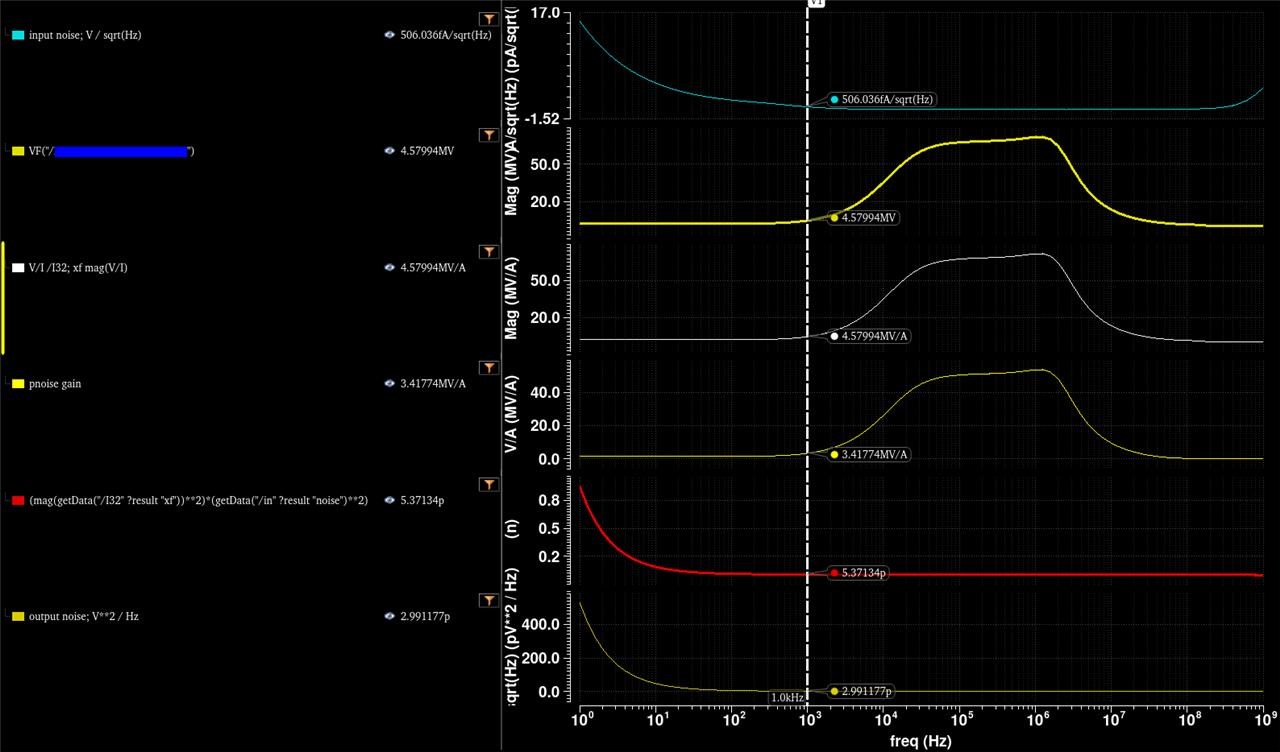Screen dimensions: 1280x752
Task: Select the mag(getData("/I32"...)) expression name
Action: tap(199, 500)
